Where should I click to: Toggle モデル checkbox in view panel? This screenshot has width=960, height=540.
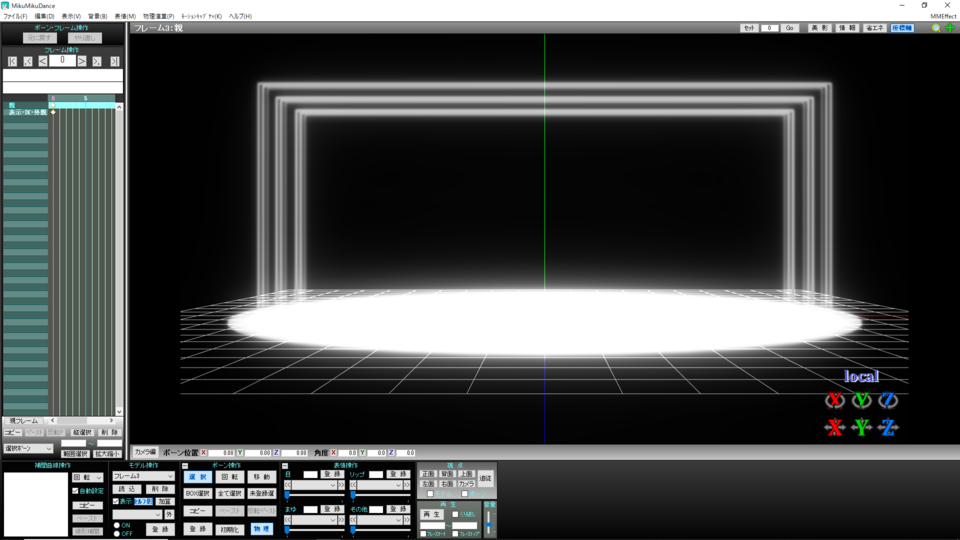430,494
